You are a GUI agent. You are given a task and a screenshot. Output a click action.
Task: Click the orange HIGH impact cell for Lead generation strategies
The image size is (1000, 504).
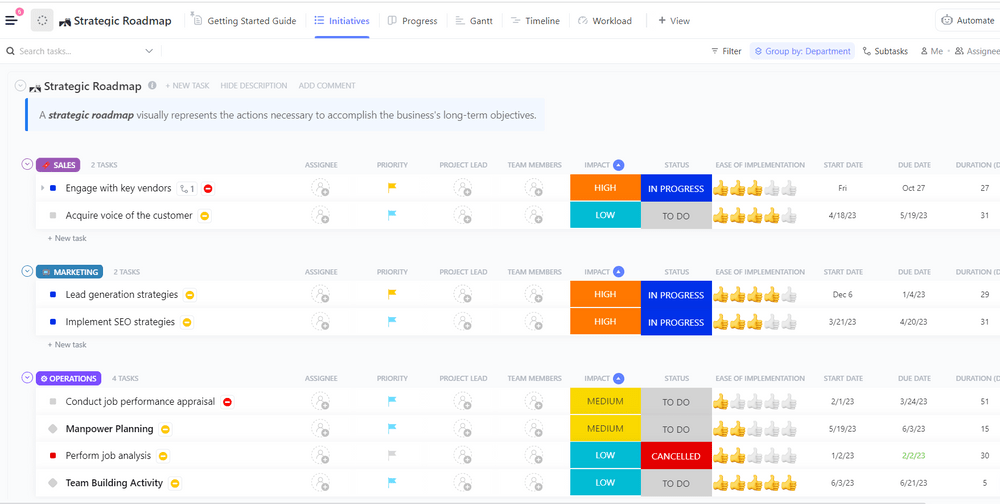pos(605,295)
